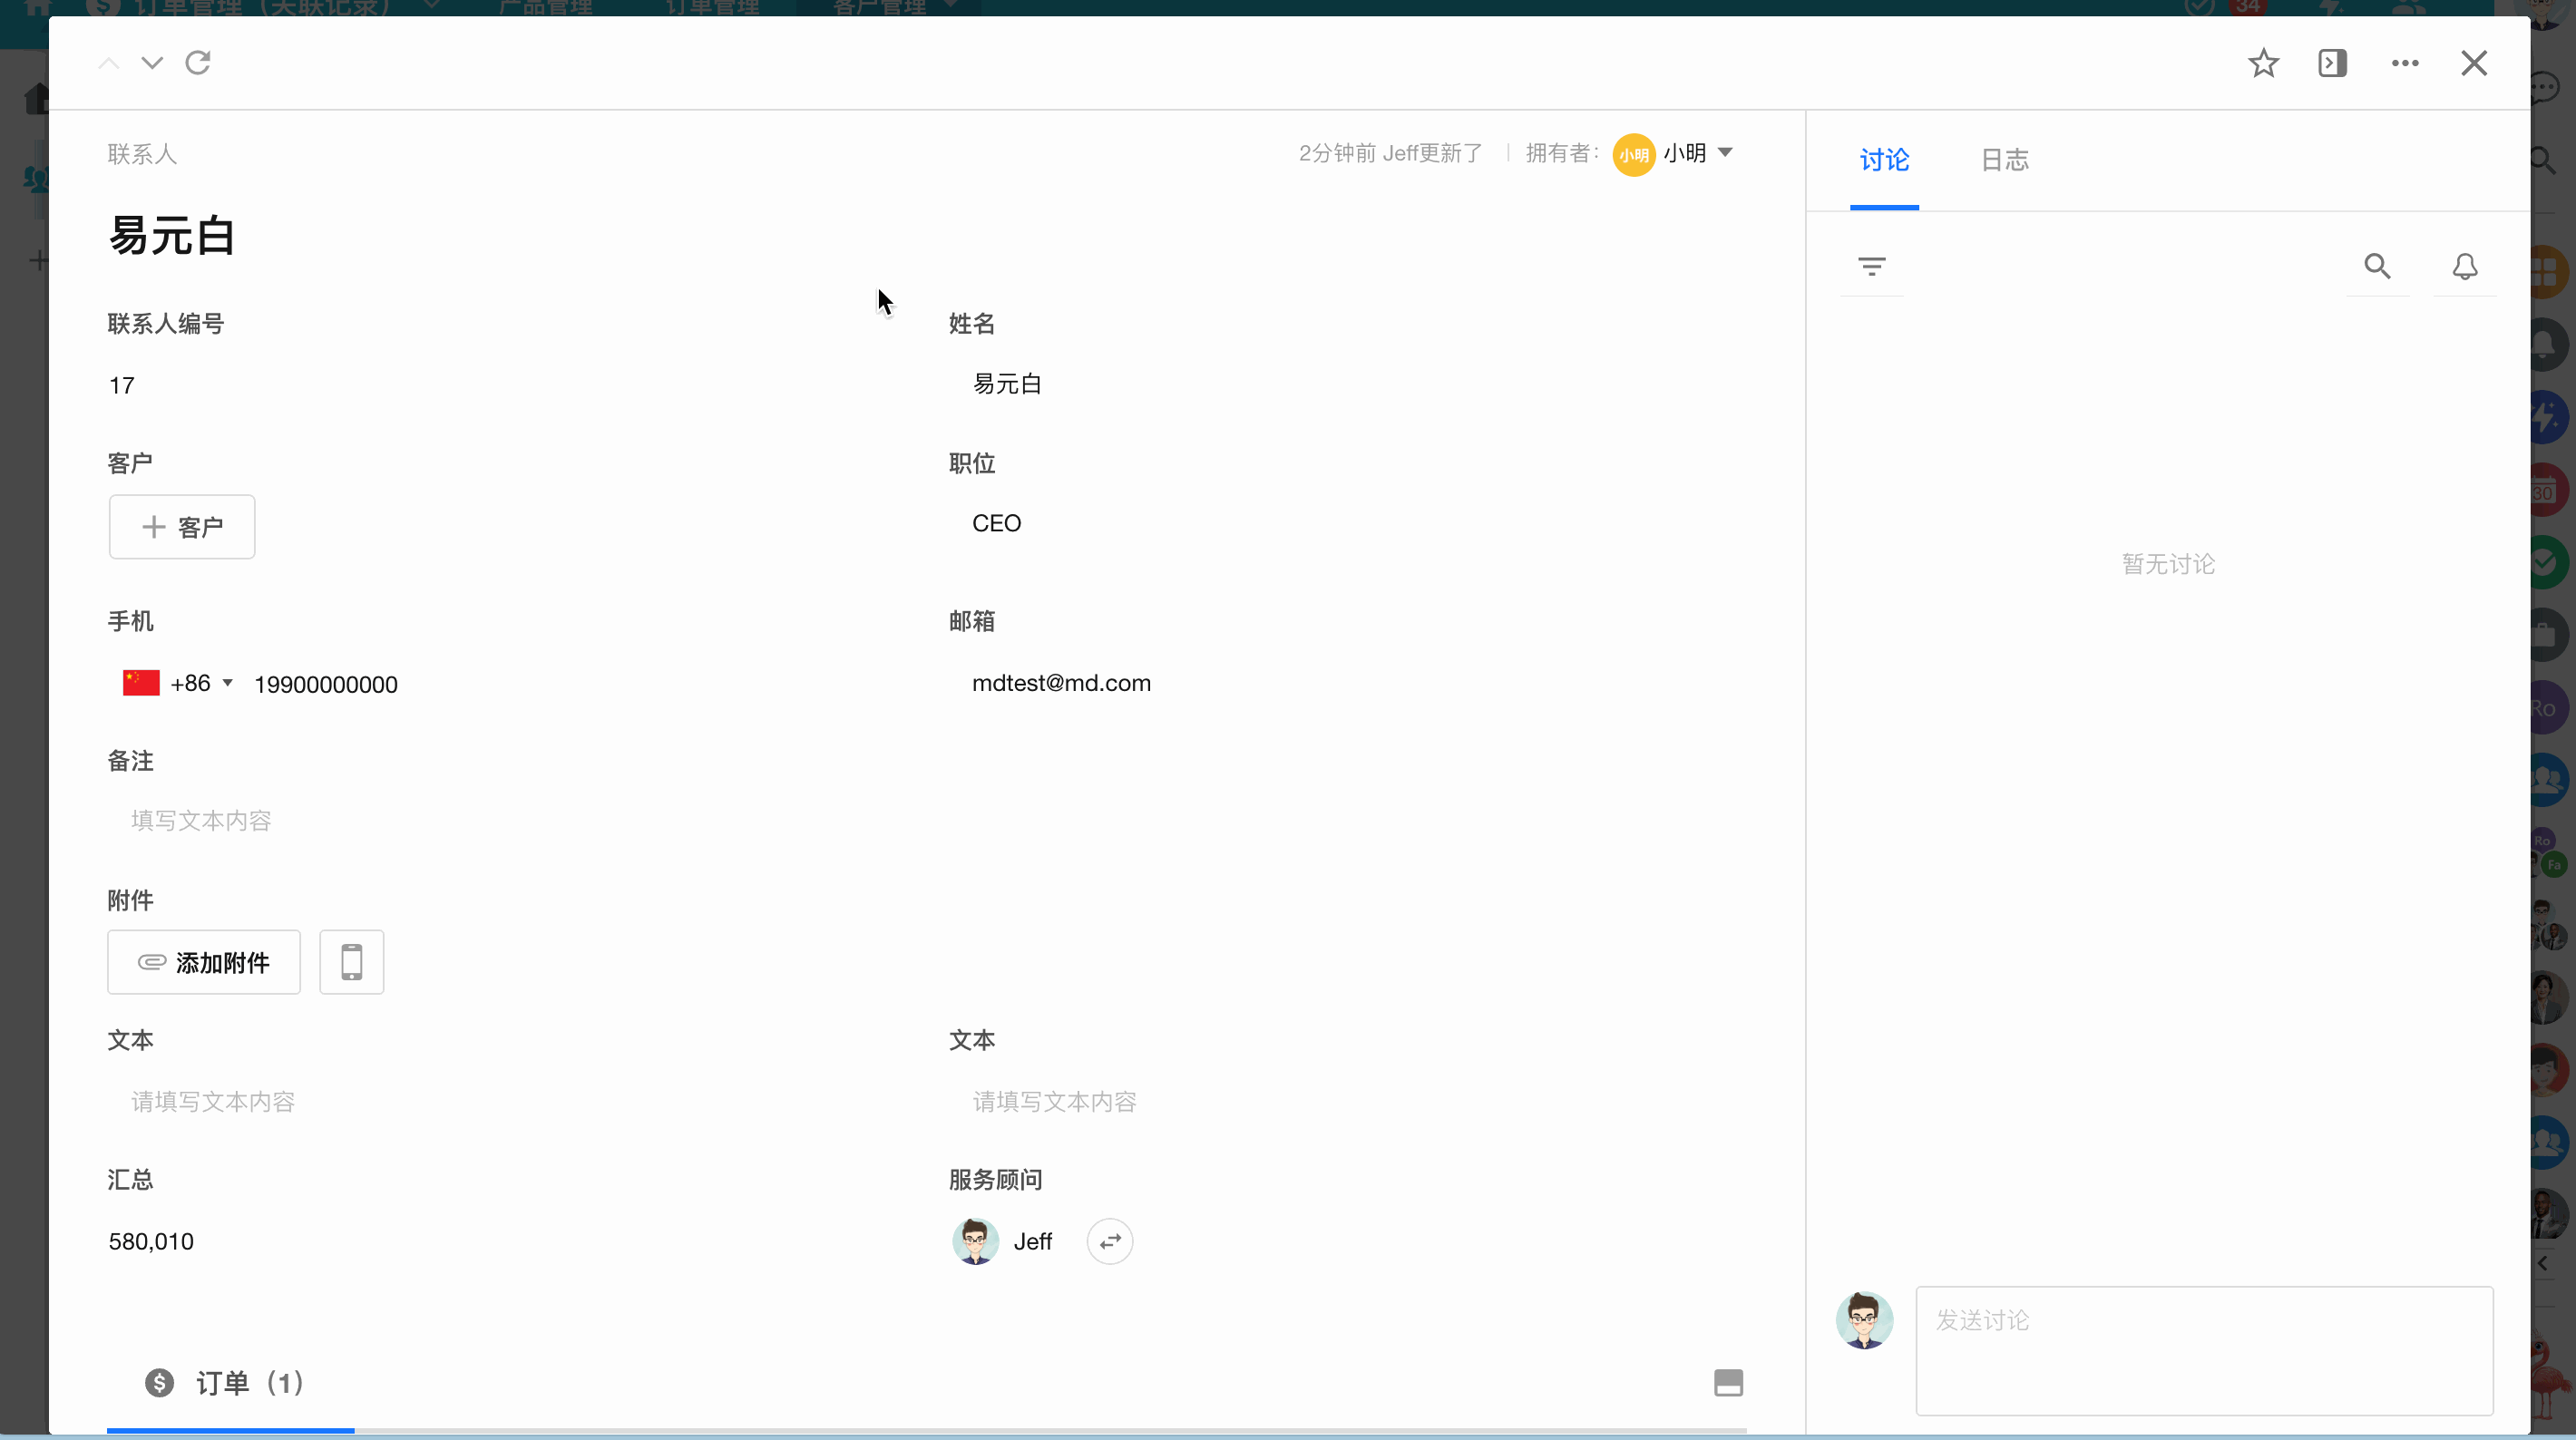This screenshot has height=1440, width=2576.
Task: Click the add 客户 button
Action: [x=182, y=527]
